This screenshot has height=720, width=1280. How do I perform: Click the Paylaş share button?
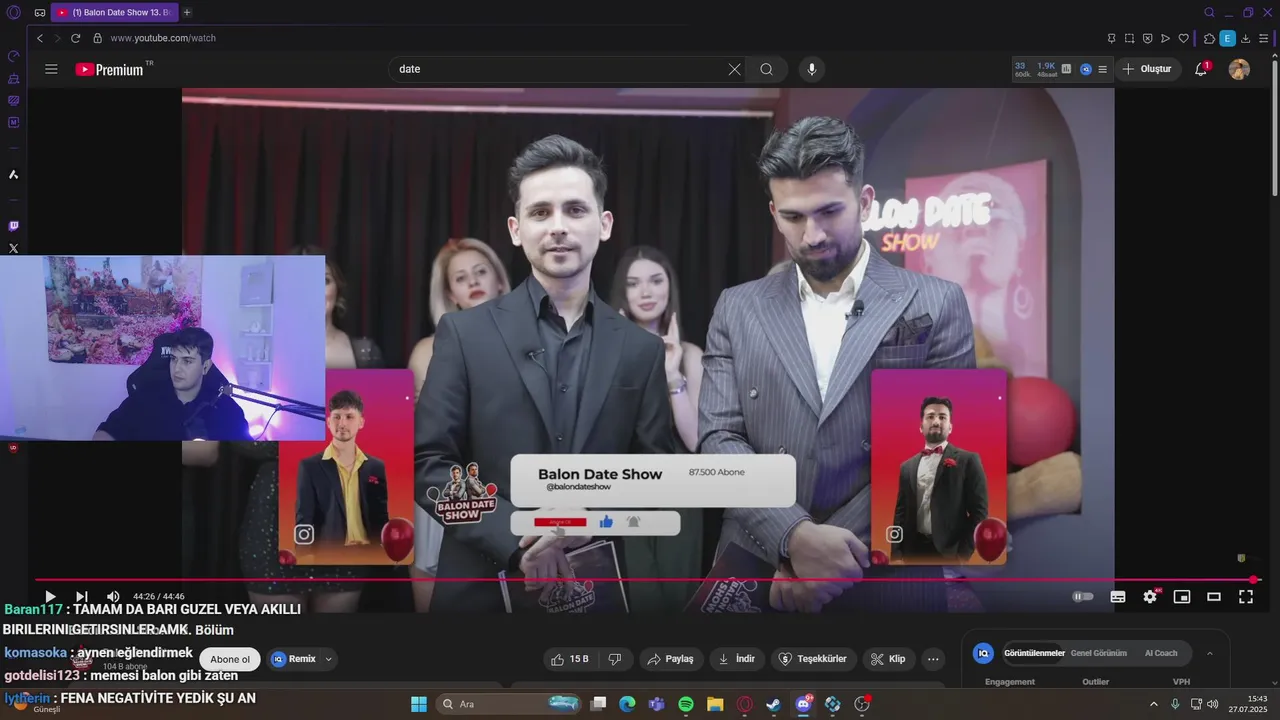click(670, 659)
